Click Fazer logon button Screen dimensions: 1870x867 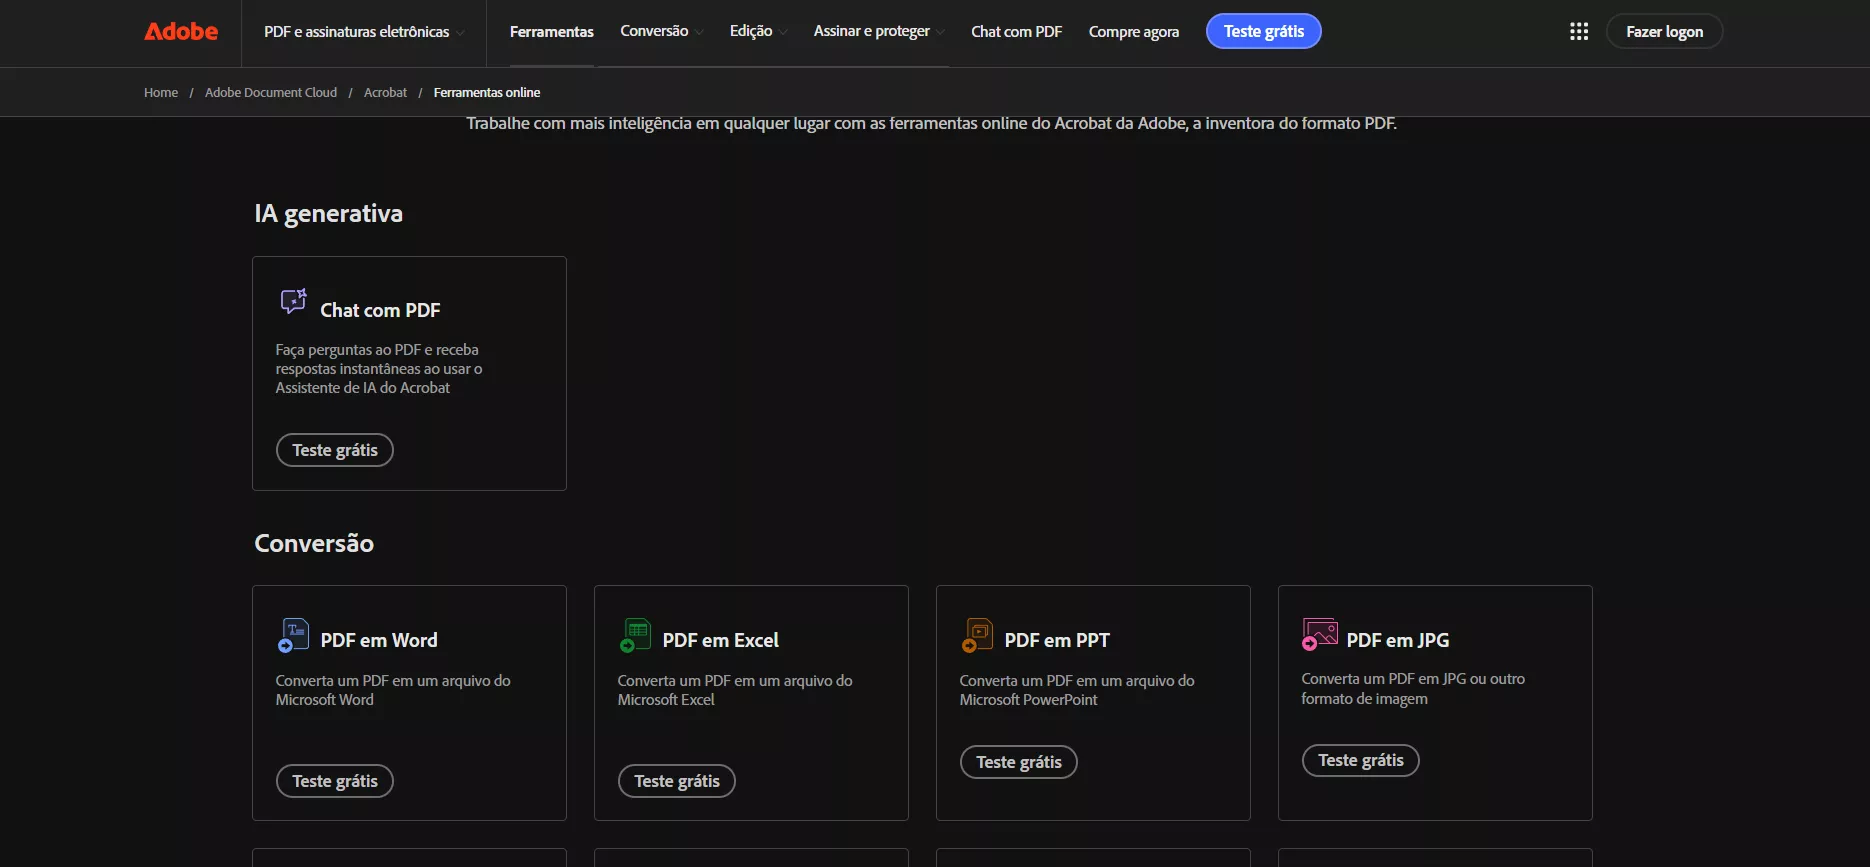pyautogui.click(x=1664, y=32)
